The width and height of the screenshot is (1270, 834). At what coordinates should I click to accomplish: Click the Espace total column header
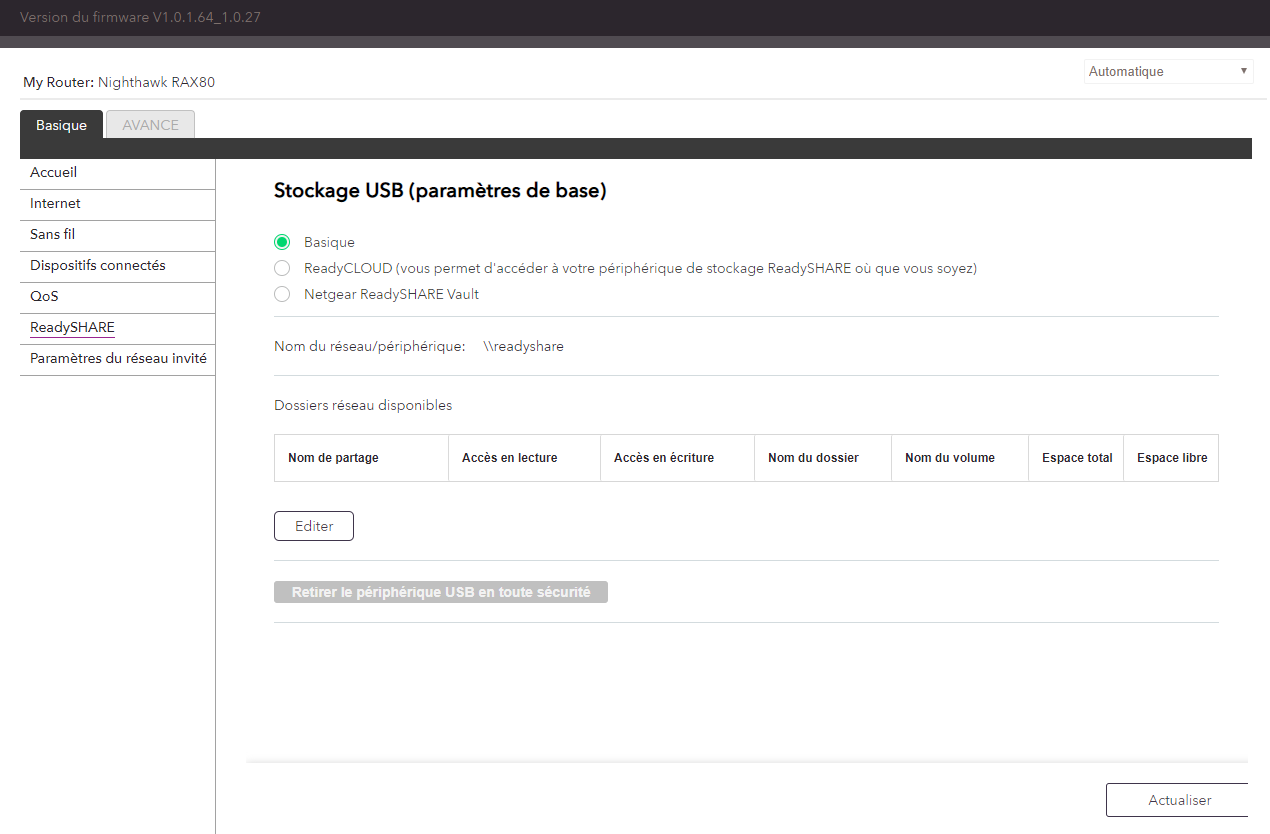[1077, 458]
